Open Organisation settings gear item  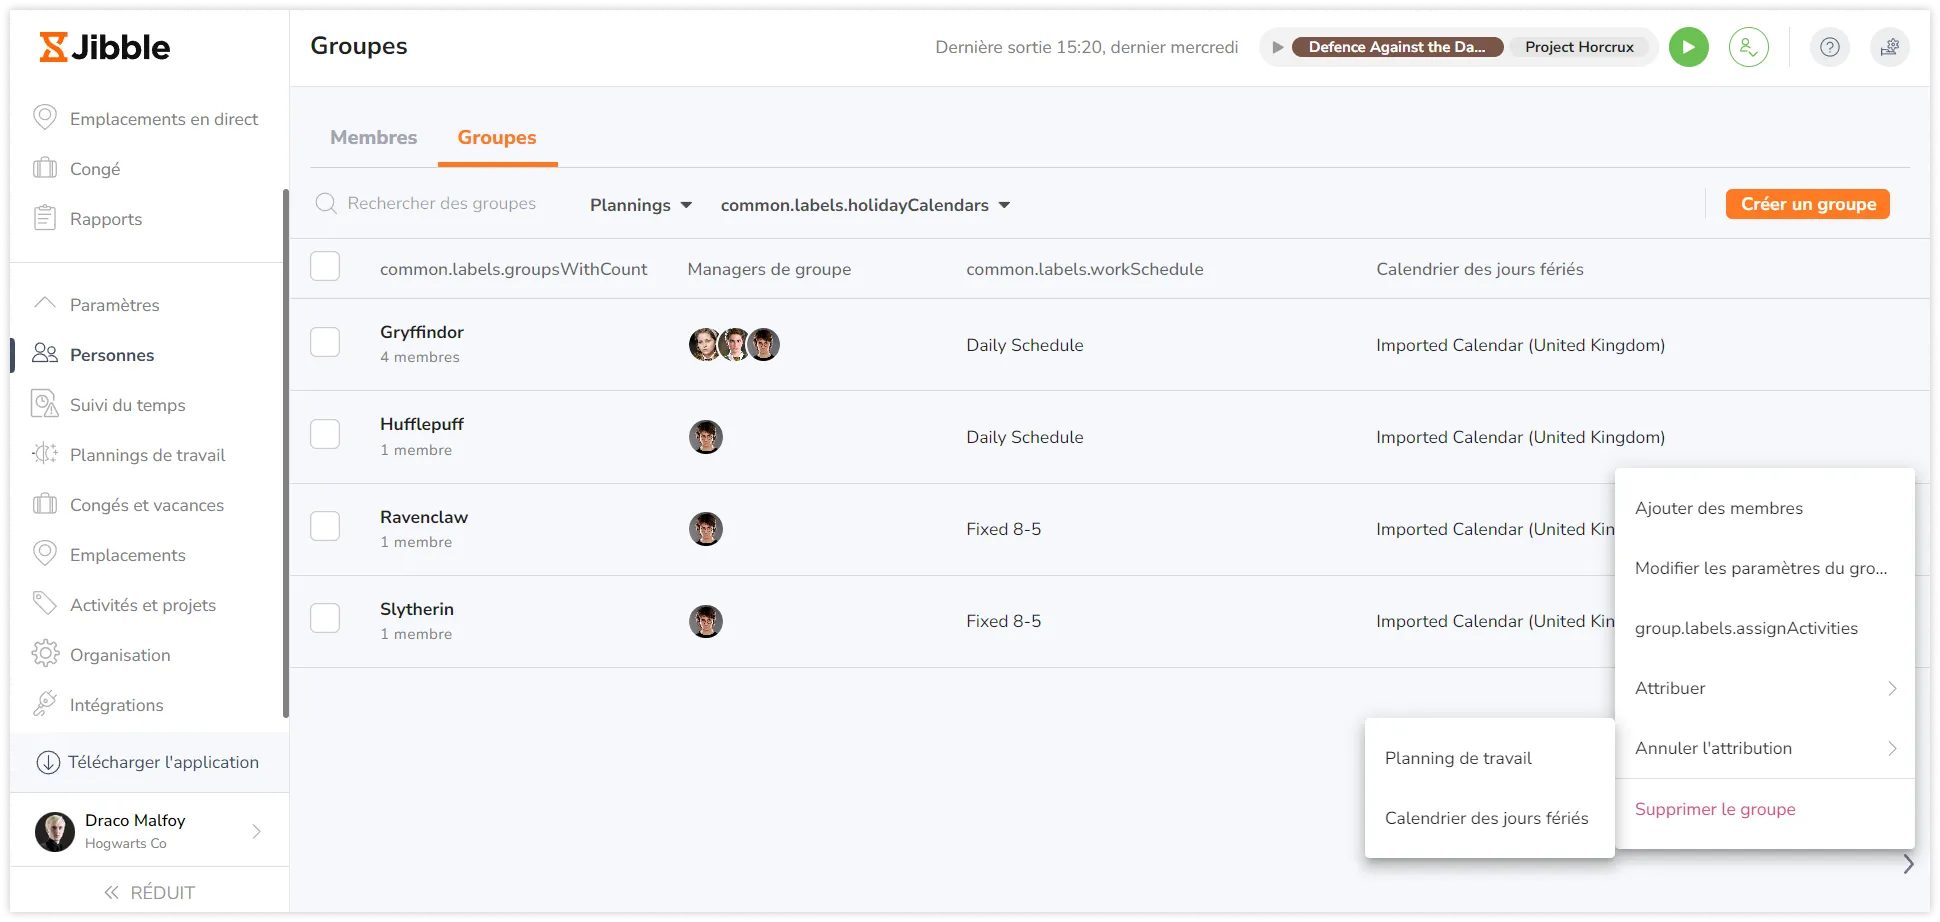pyautogui.click(x=120, y=655)
